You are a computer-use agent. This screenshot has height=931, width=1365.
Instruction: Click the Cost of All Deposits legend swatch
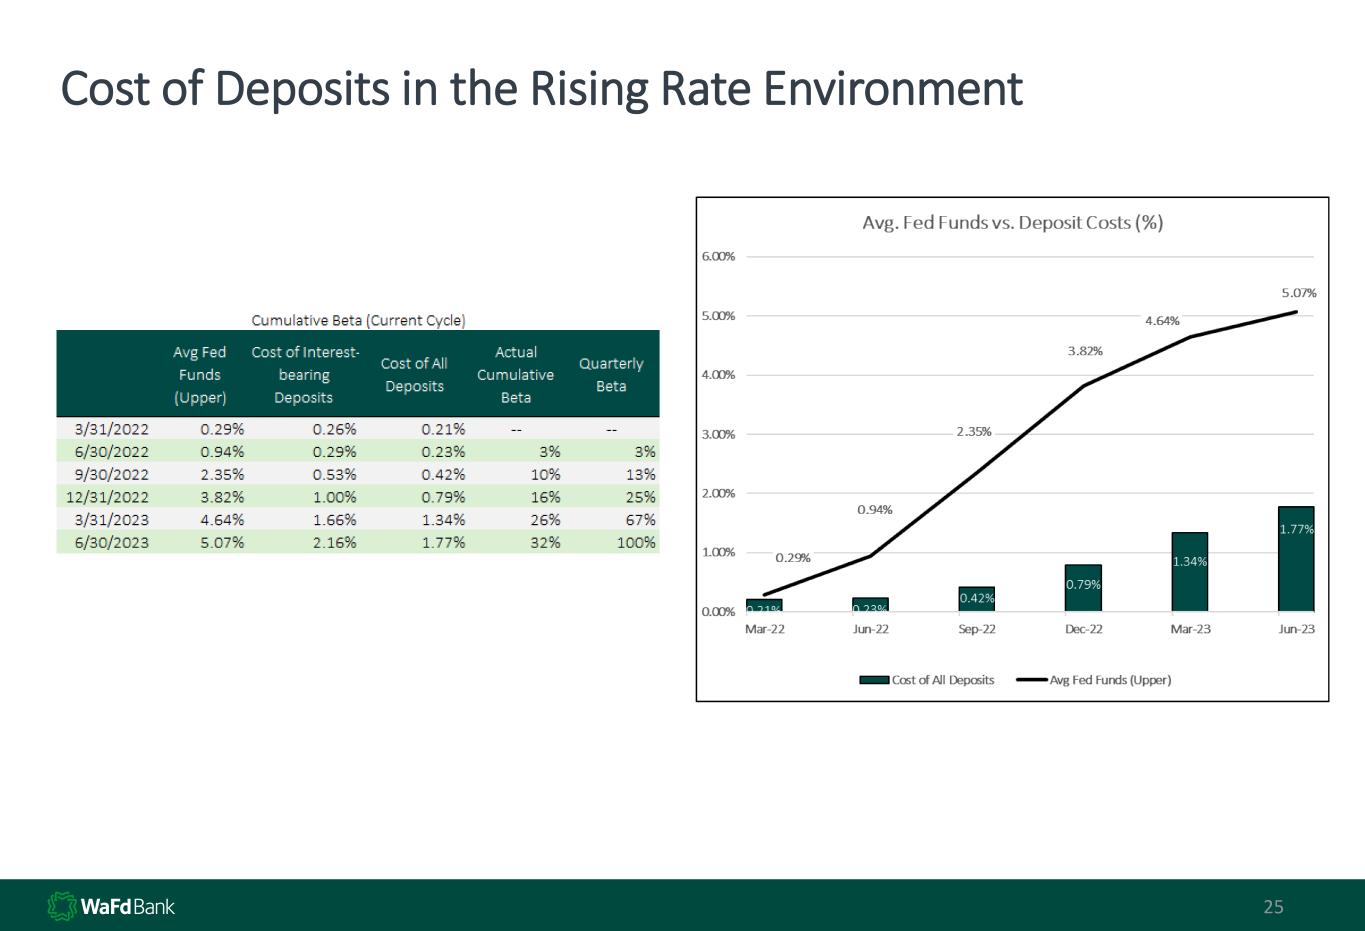click(874, 680)
